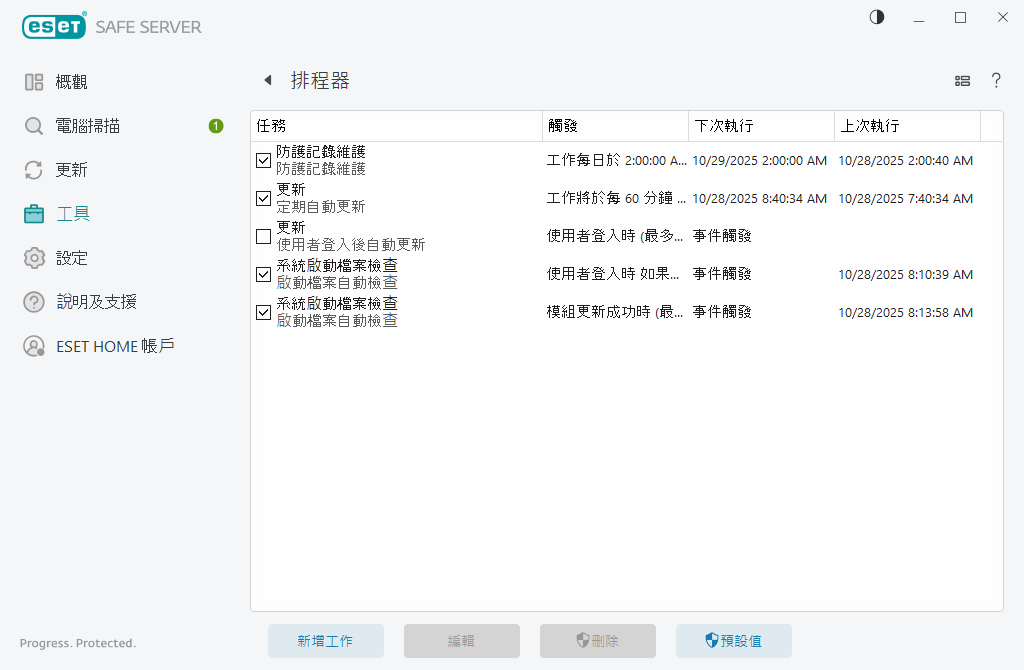Toggle the dark/light contrast theme icon
This screenshot has width=1024, height=670.
click(x=877, y=17)
